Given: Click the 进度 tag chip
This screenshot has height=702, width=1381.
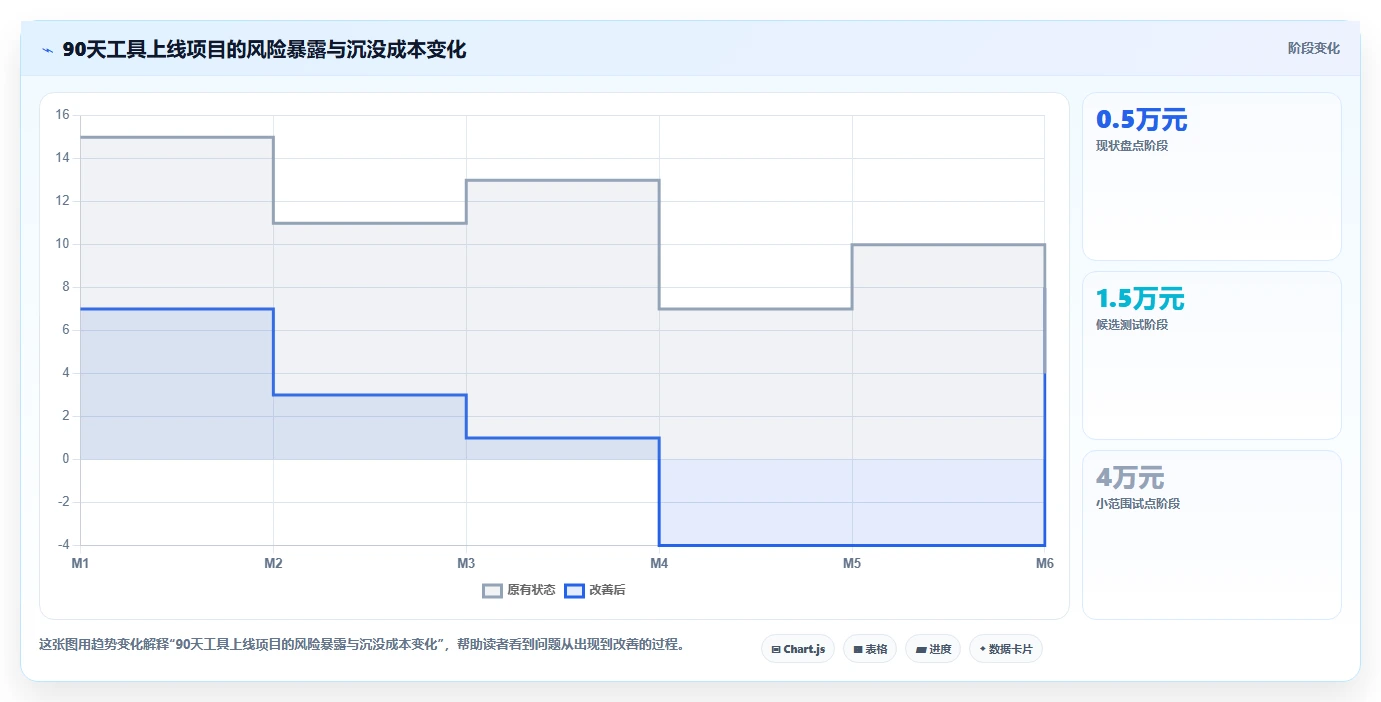Looking at the screenshot, I should pos(933,649).
